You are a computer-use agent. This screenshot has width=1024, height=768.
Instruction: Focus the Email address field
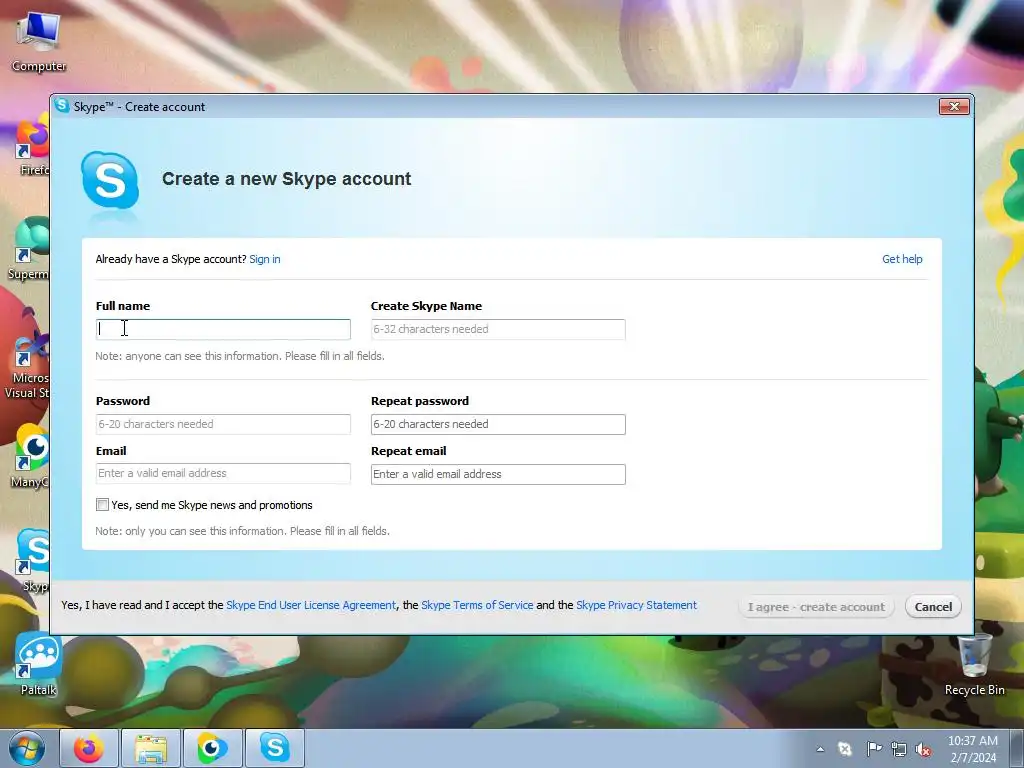coord(223,473)
